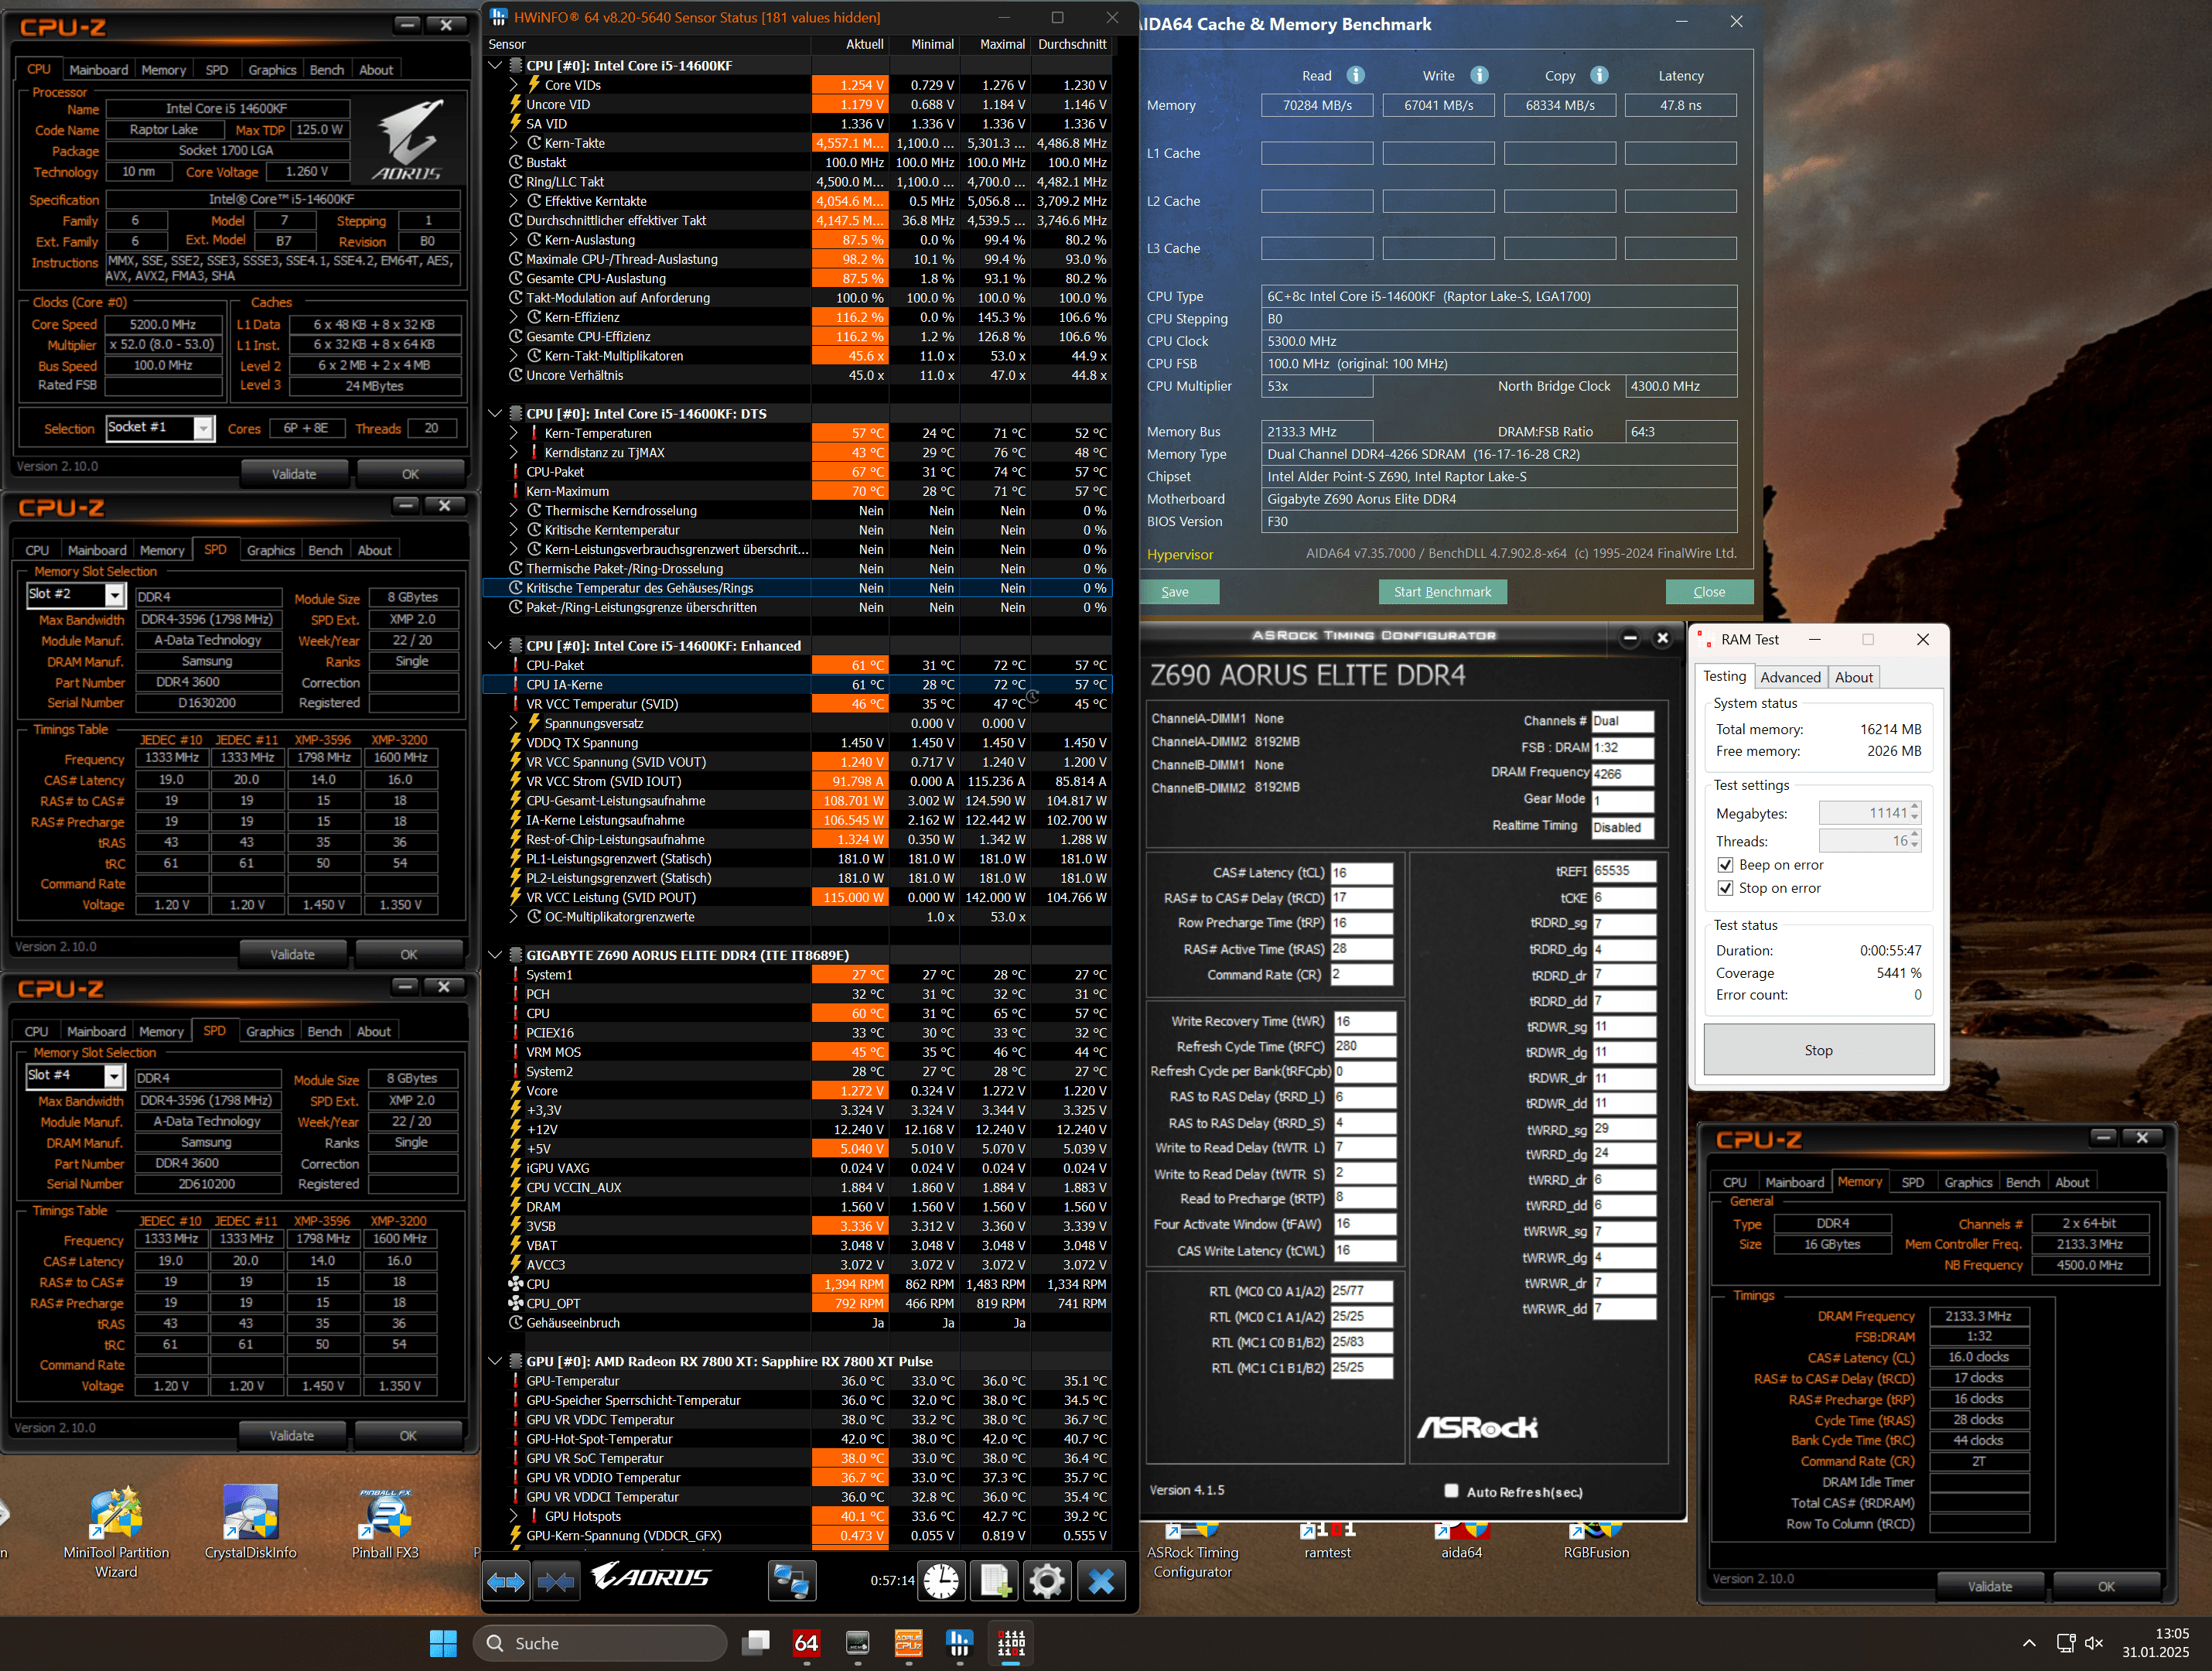Click the HWiNFO expand columns arrows icon
This screenshot has height=1671, width=2212.
point(505,1582)
